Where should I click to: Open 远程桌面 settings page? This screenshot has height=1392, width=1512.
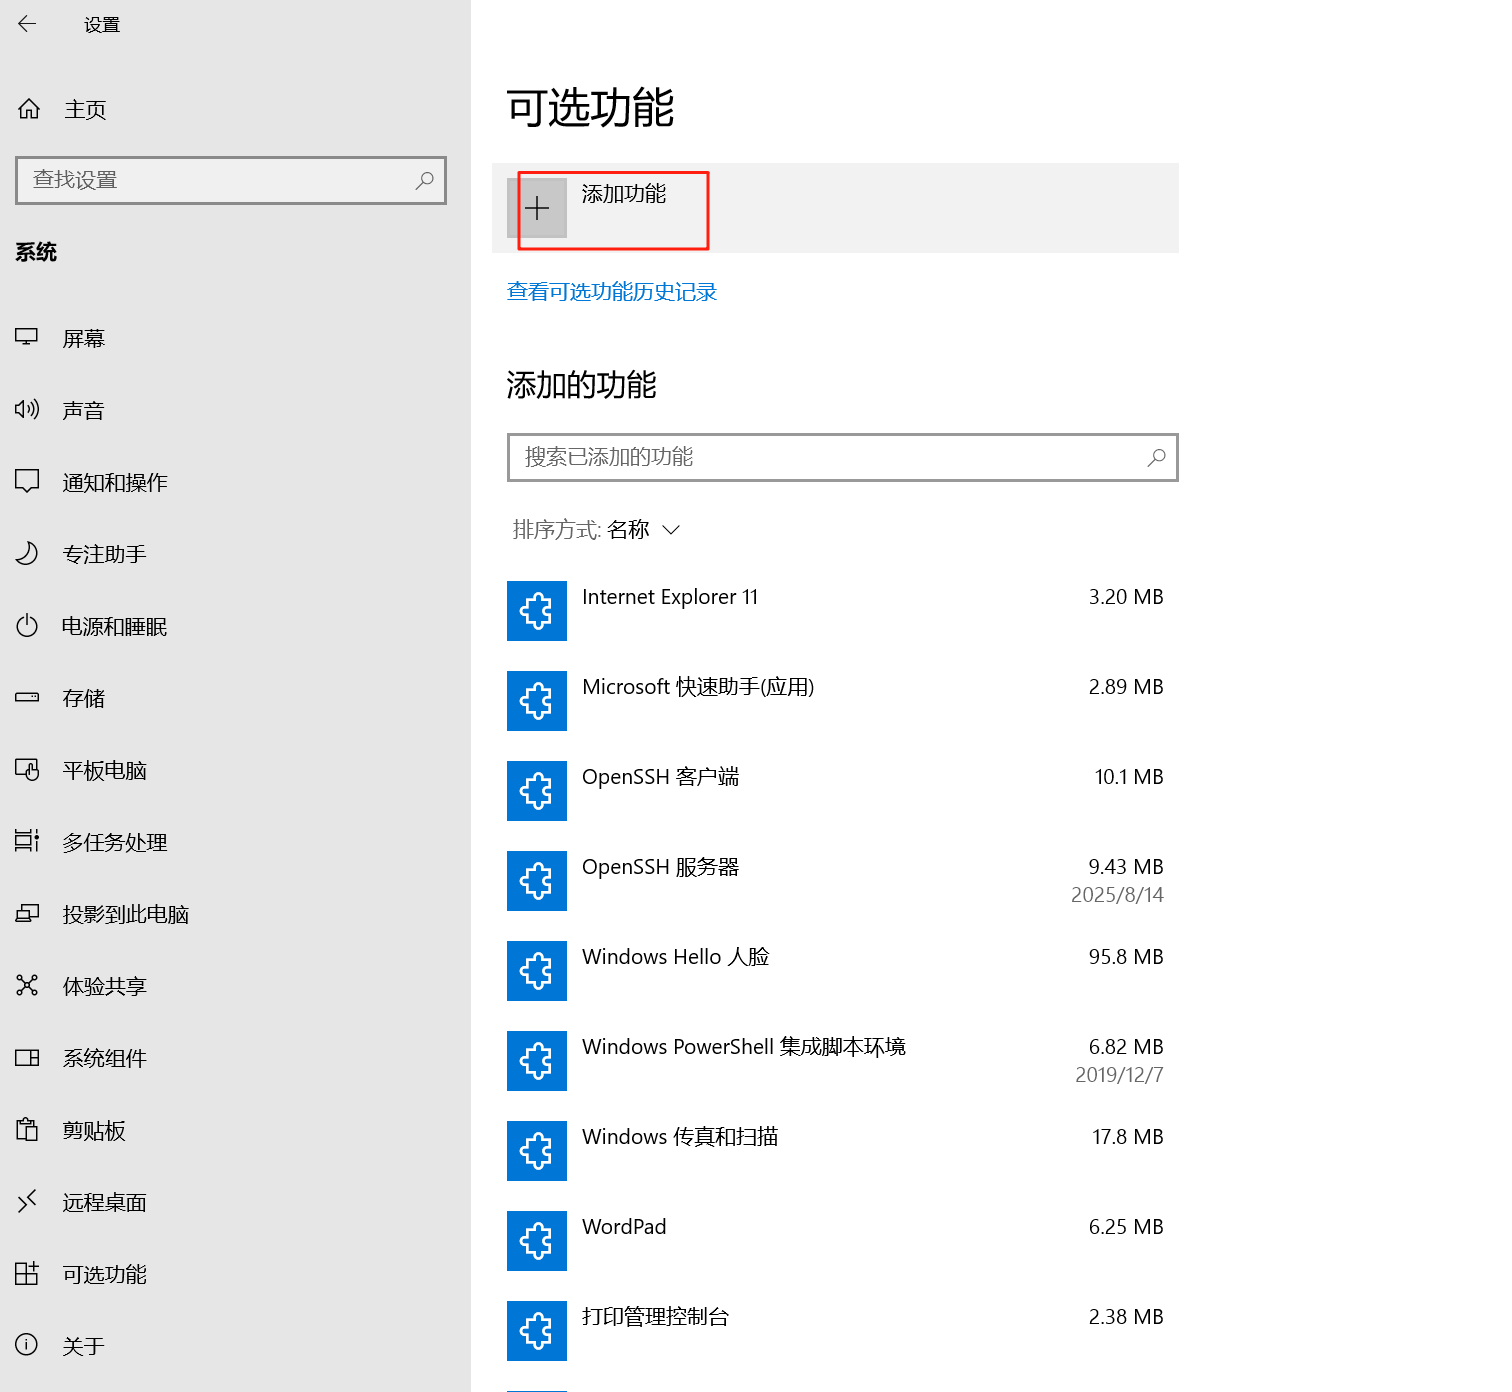(105, 1203)
